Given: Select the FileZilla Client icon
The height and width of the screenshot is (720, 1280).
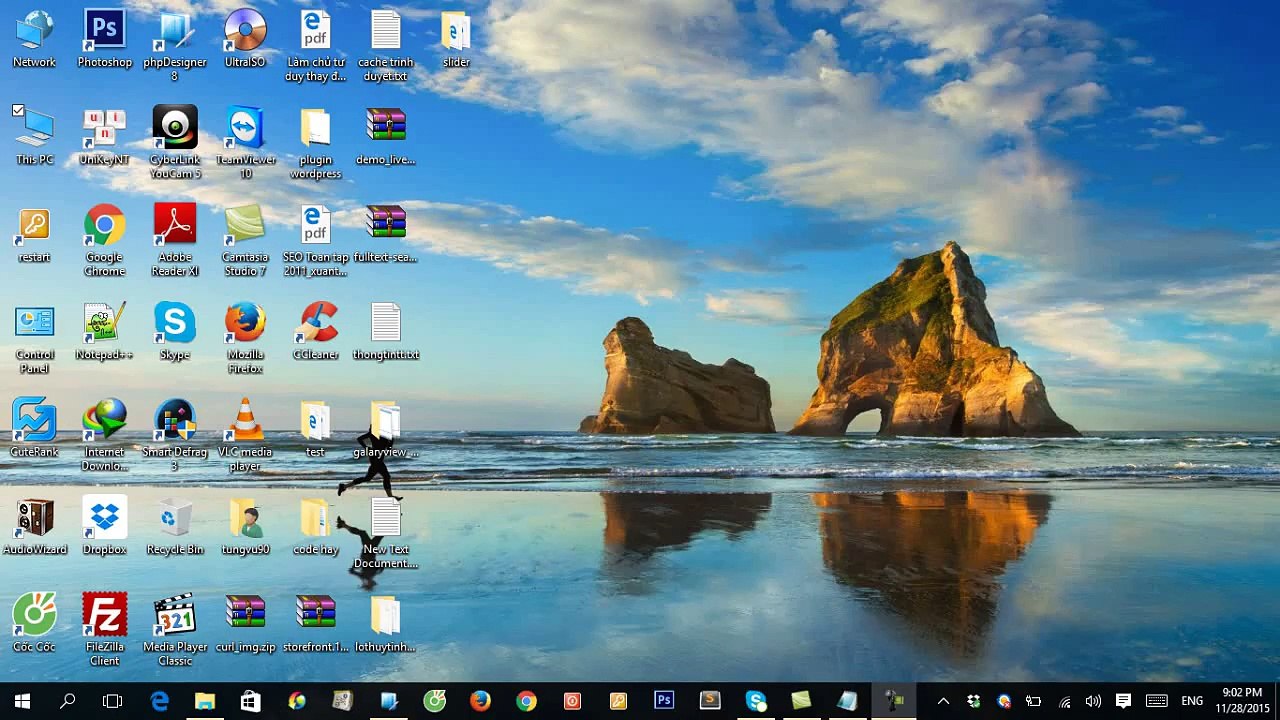Looking at the screenshot, I should coord(104,630).
